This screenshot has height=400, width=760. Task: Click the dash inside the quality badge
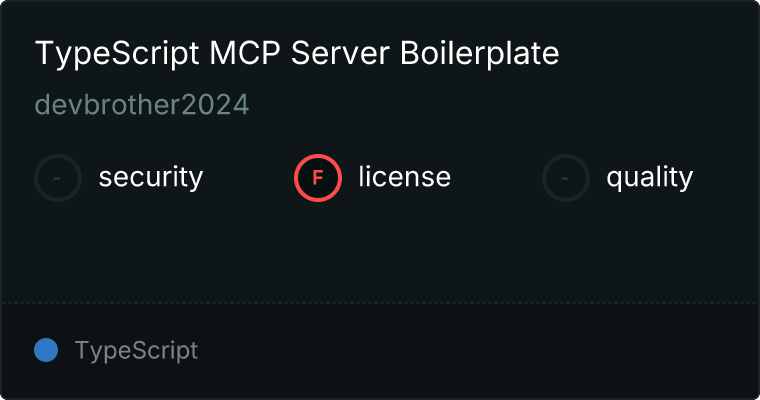click(565, 178)
